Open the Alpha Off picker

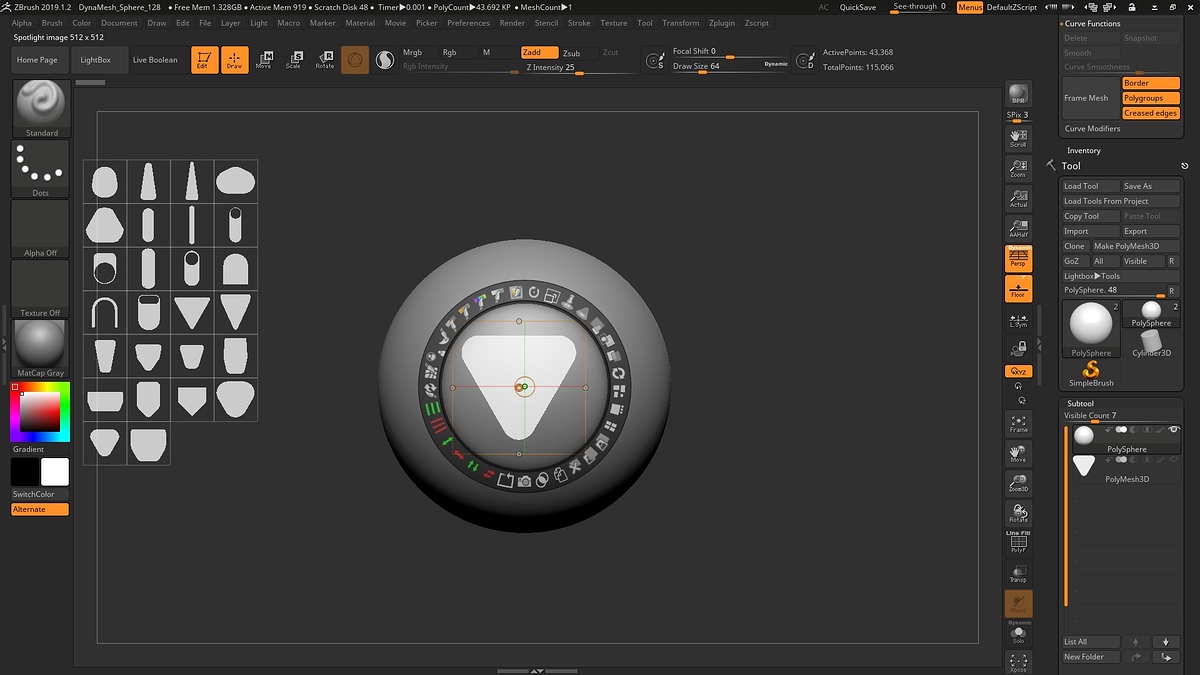(x=41, y=229)
